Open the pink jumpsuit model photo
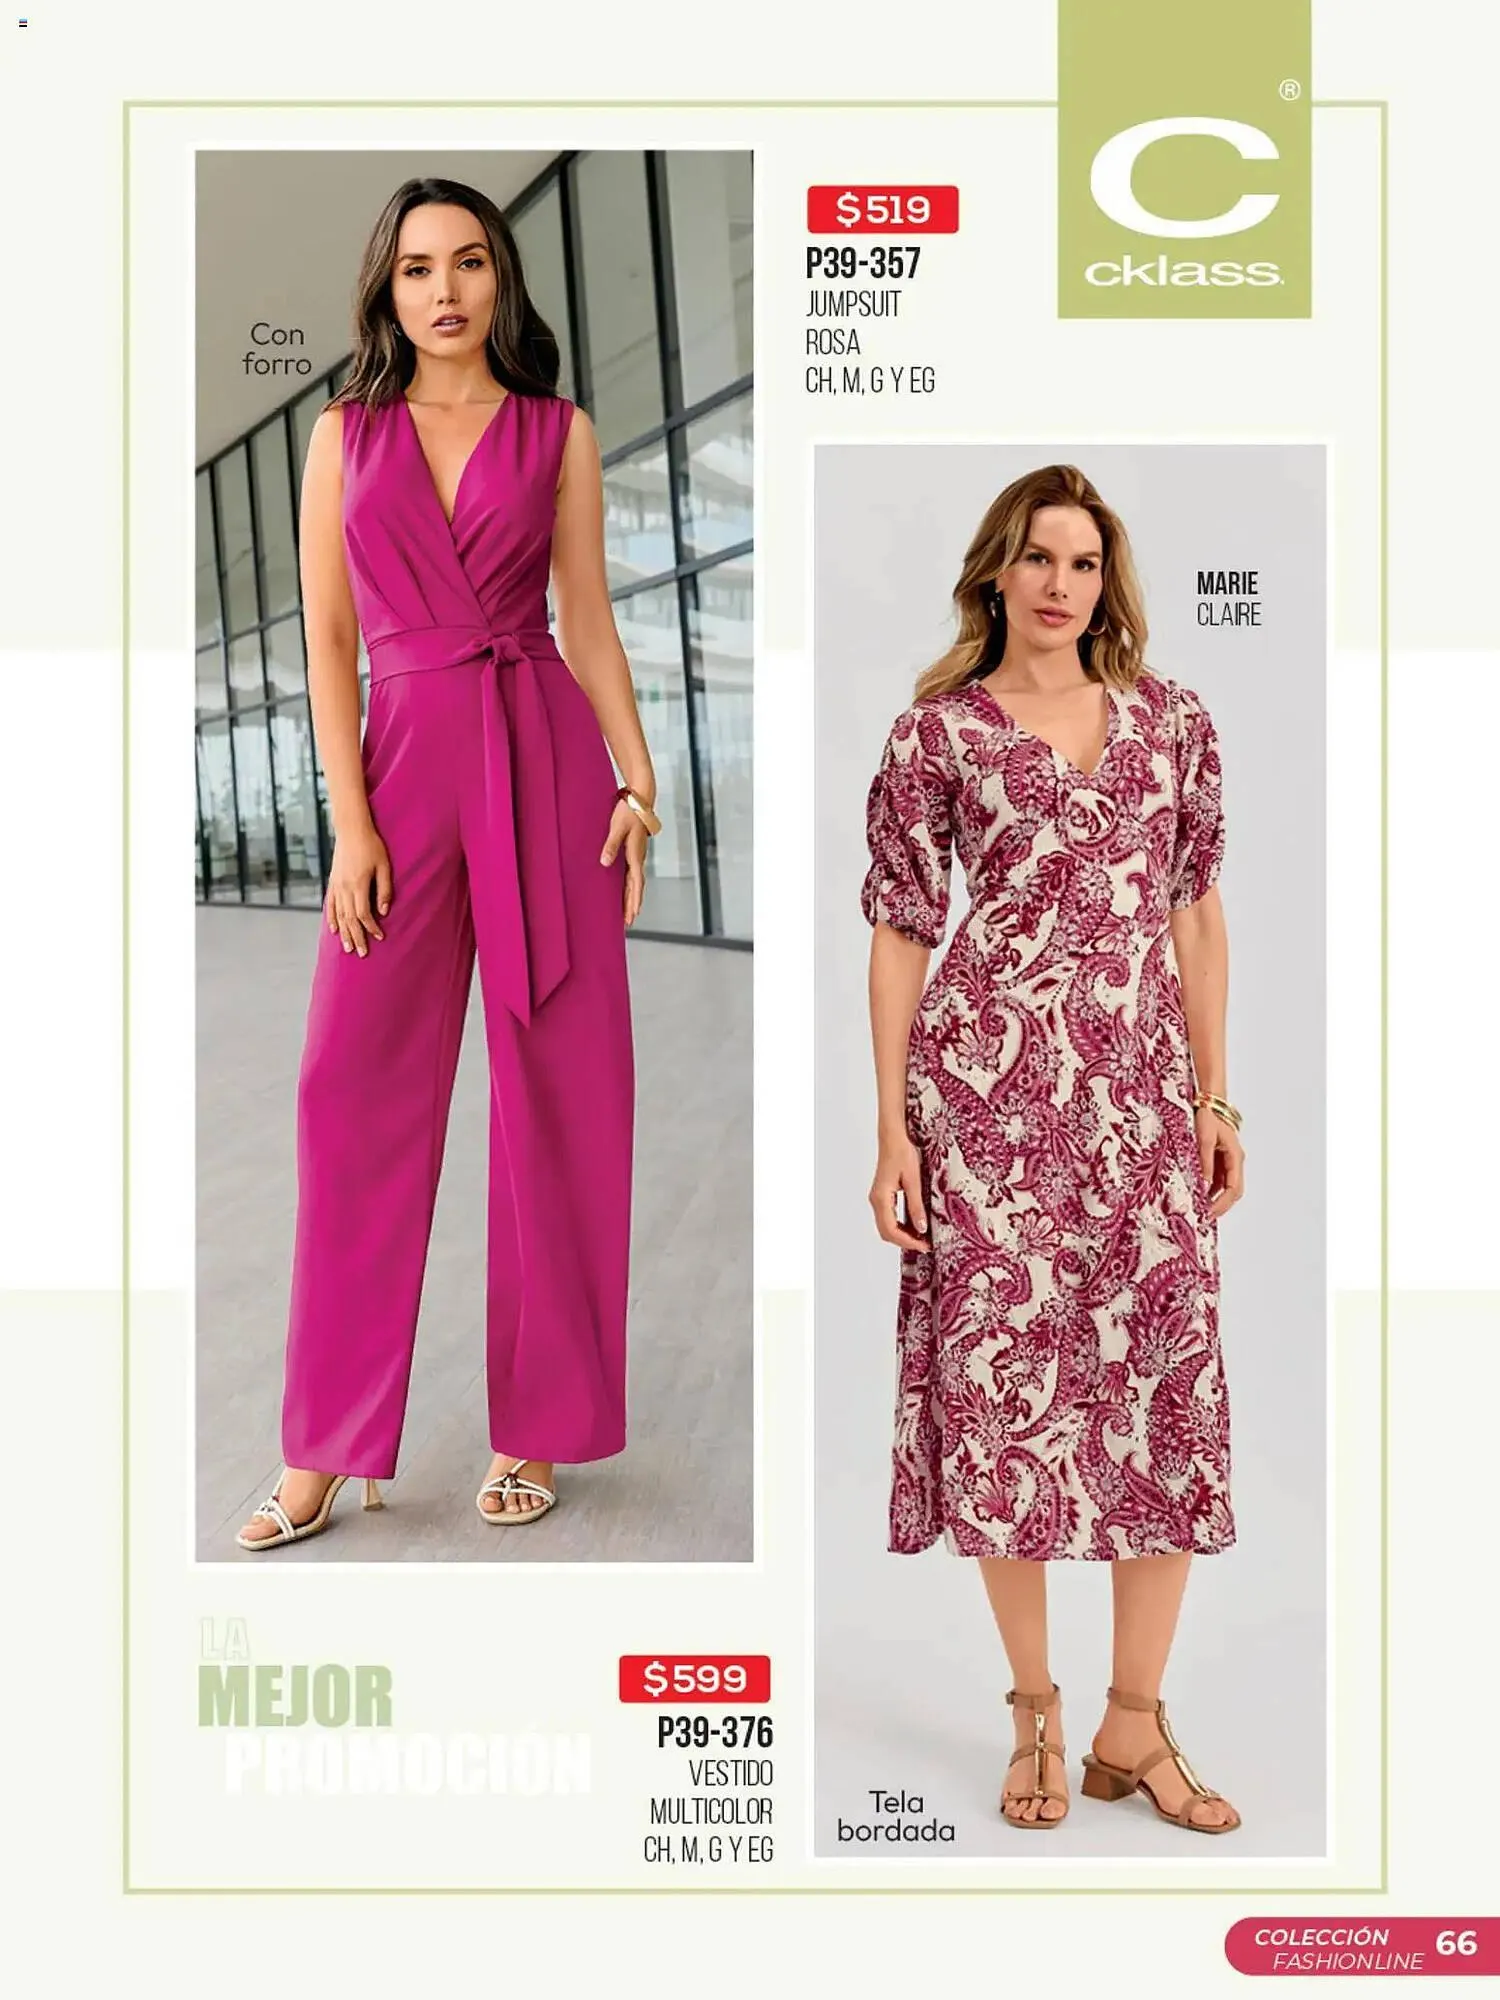This screenshot has height=2000, width=1500. point(474,856)
